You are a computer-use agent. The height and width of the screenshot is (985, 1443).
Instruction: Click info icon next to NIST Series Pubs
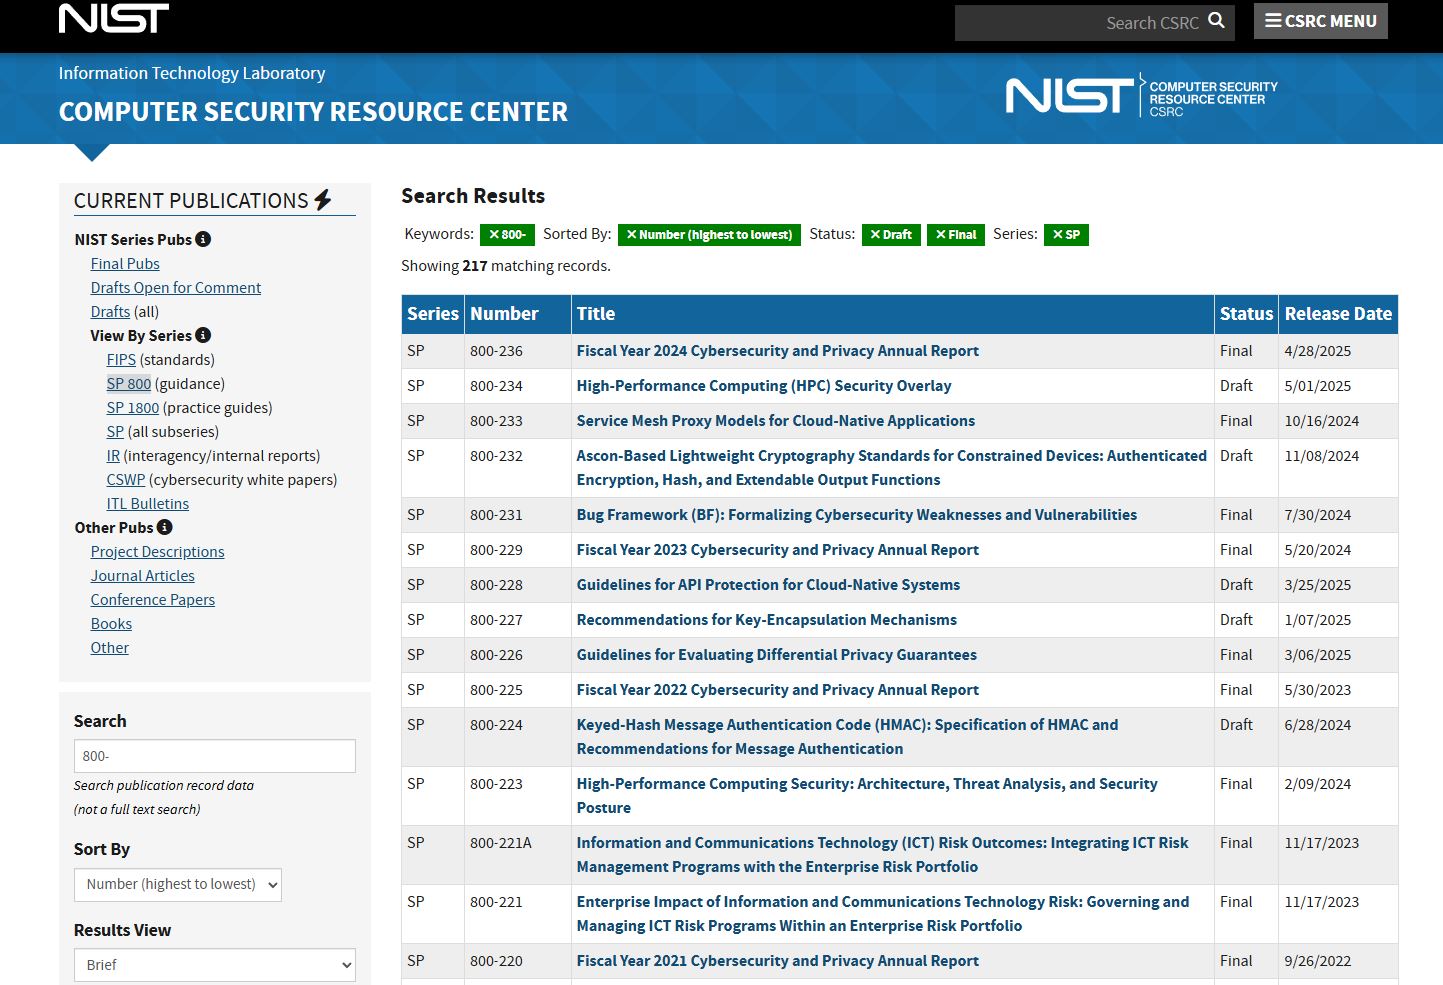[x=203, y=239]
